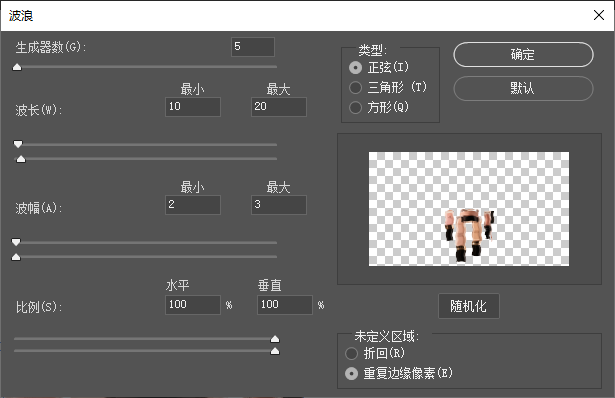Click the 波幅 maximum value field
Viewport: 615px width, 398px height.
pos(279,205)
